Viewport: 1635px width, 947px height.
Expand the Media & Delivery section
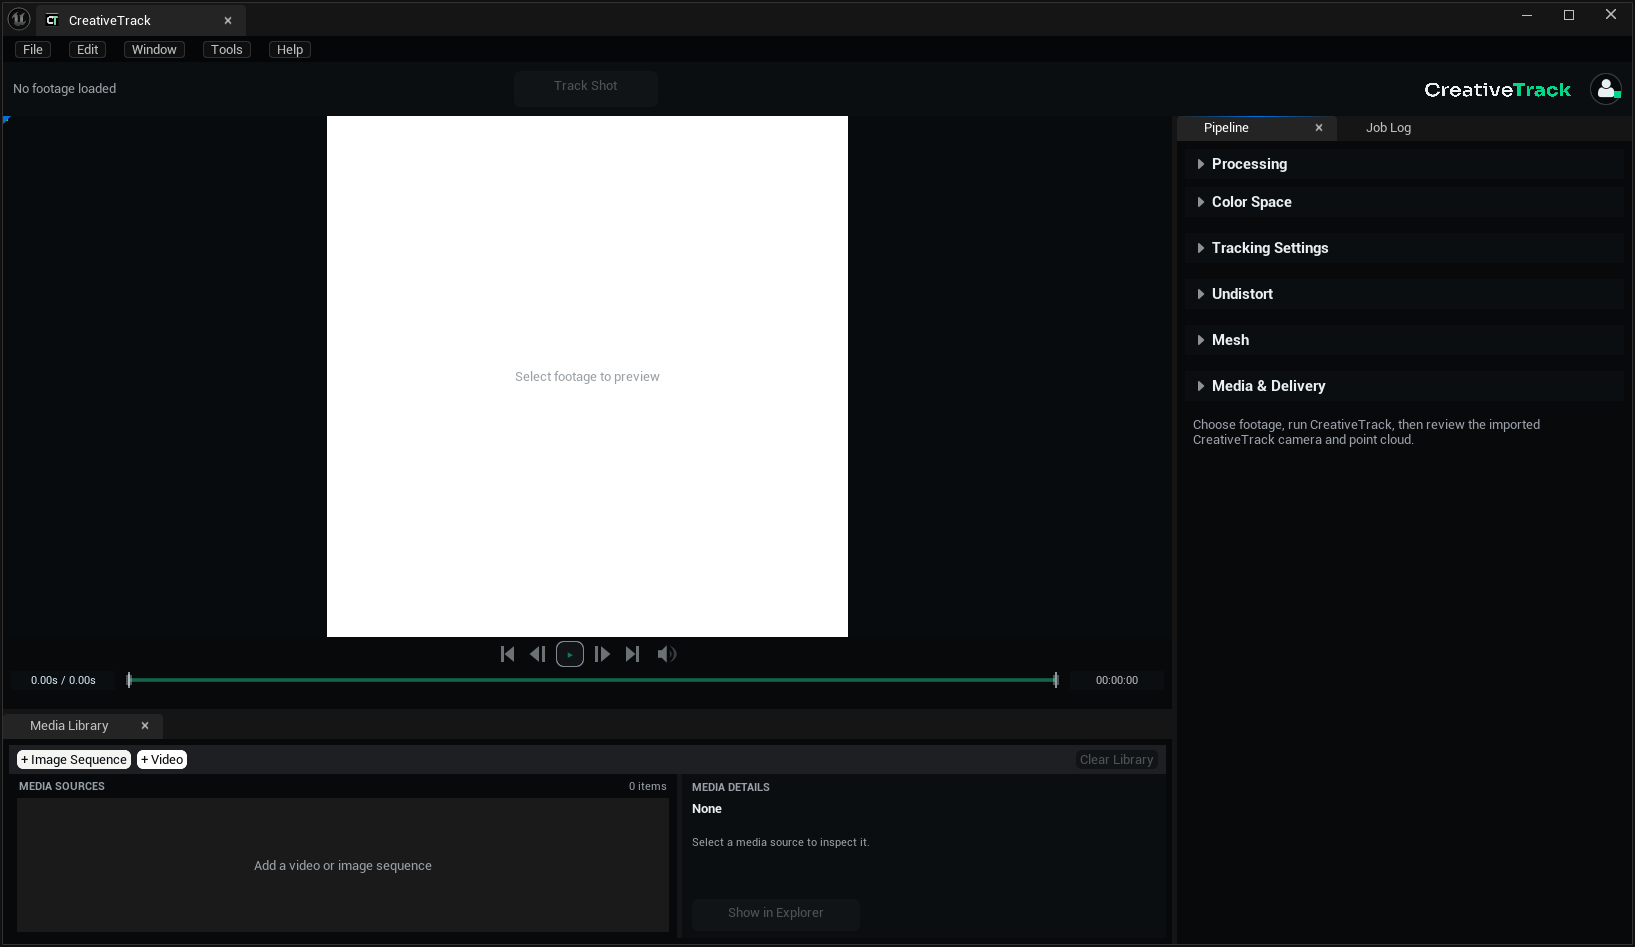click(x=1406, y=386)
